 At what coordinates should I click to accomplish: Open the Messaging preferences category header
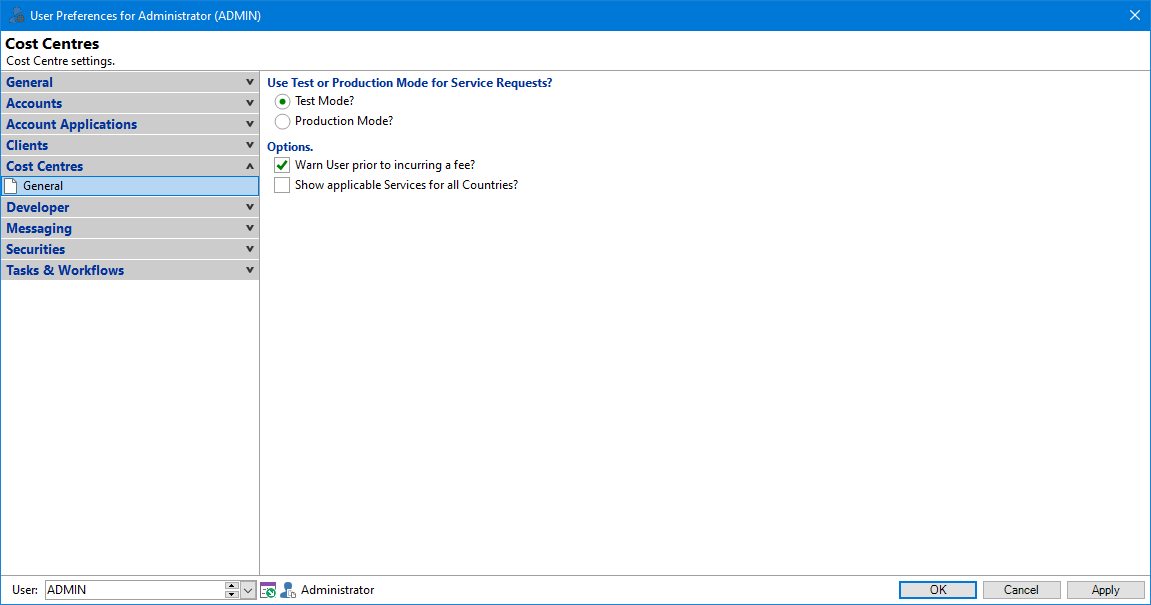coord(130,228)
